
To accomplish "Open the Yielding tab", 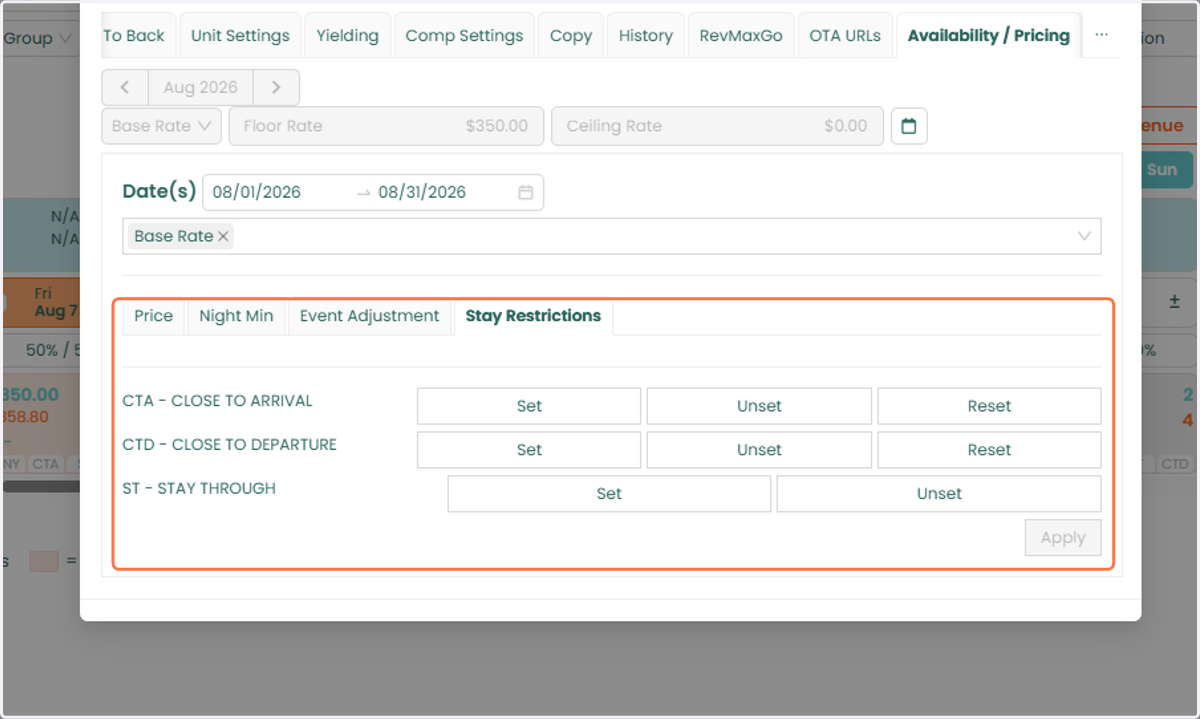I will coord(347,35).
